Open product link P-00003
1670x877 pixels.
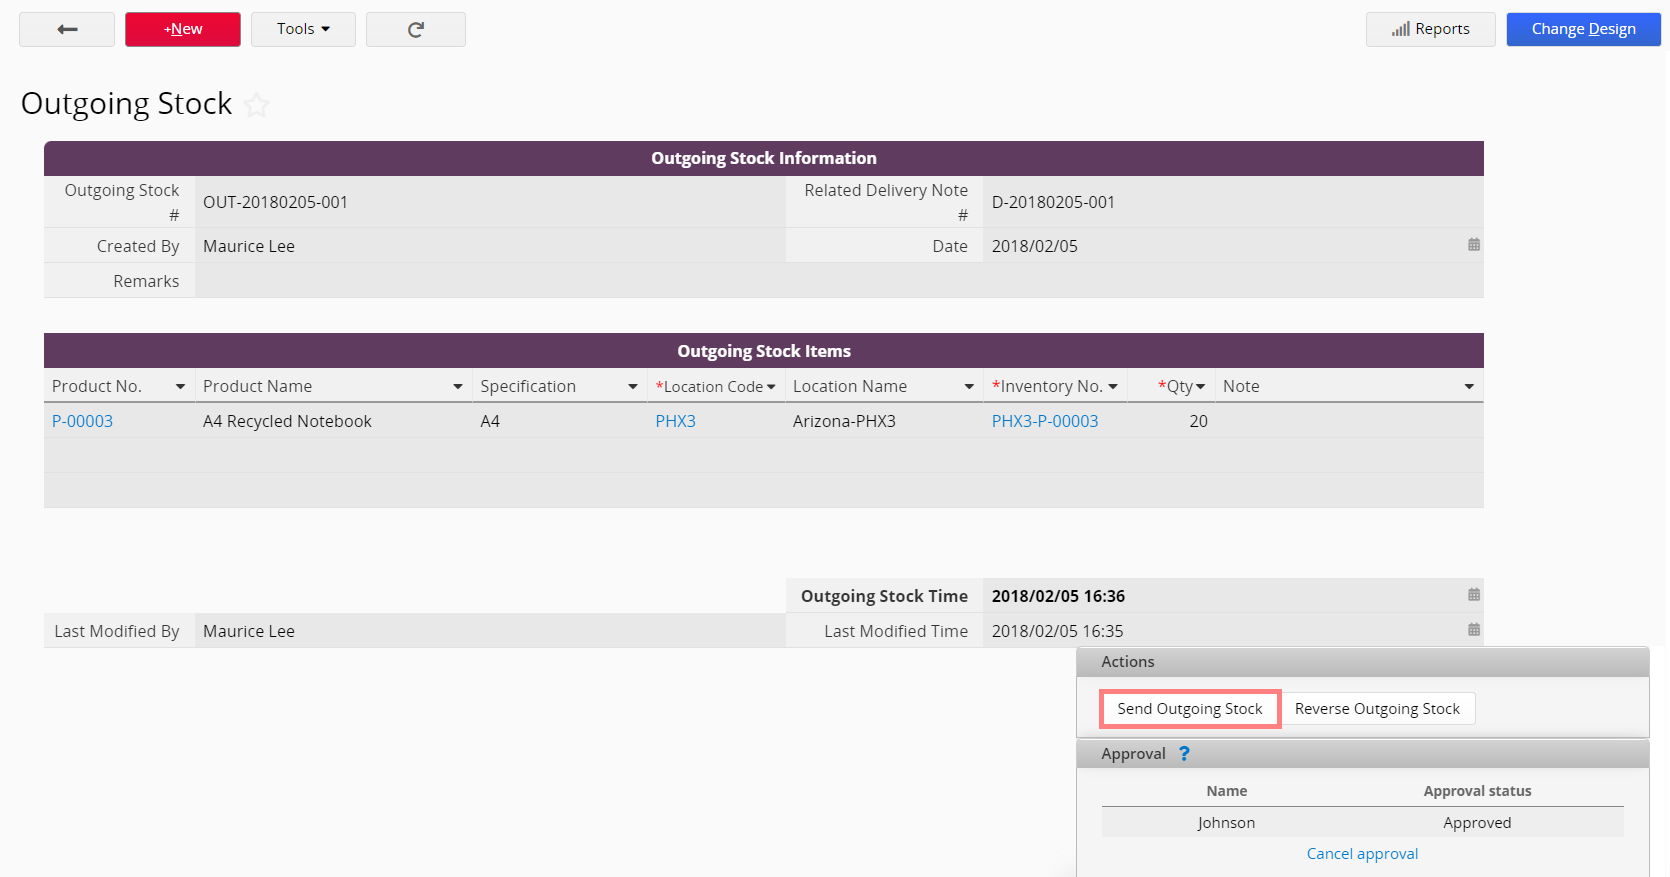[82, 421]
